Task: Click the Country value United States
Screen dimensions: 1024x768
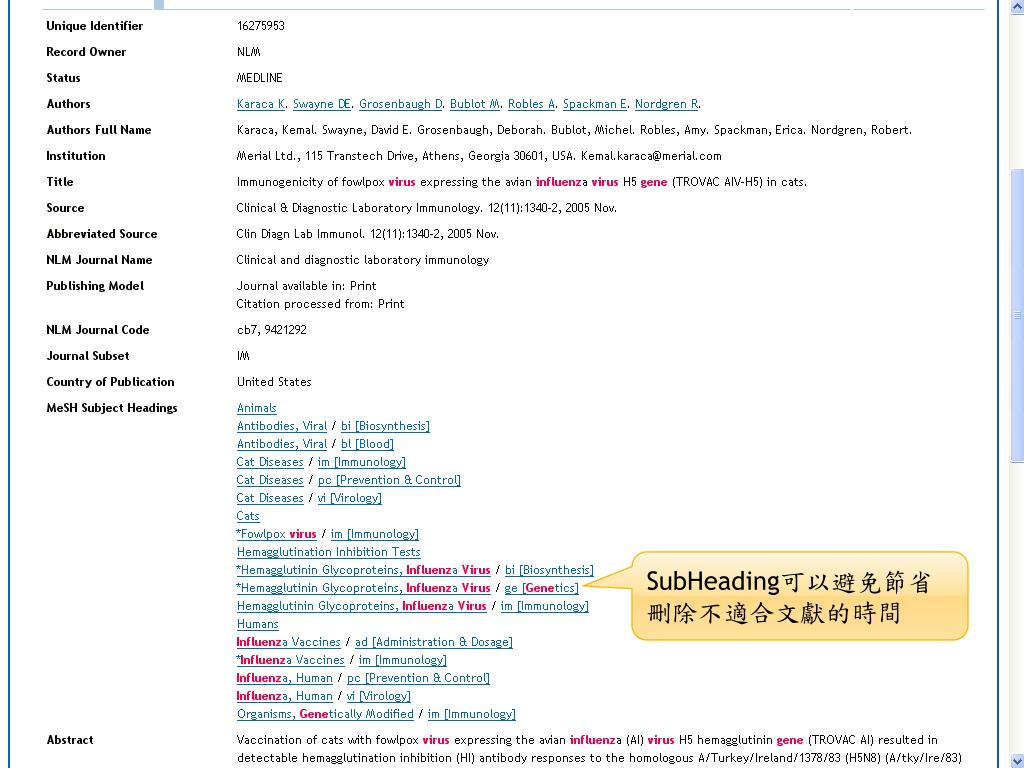Action: pos(274,382)
